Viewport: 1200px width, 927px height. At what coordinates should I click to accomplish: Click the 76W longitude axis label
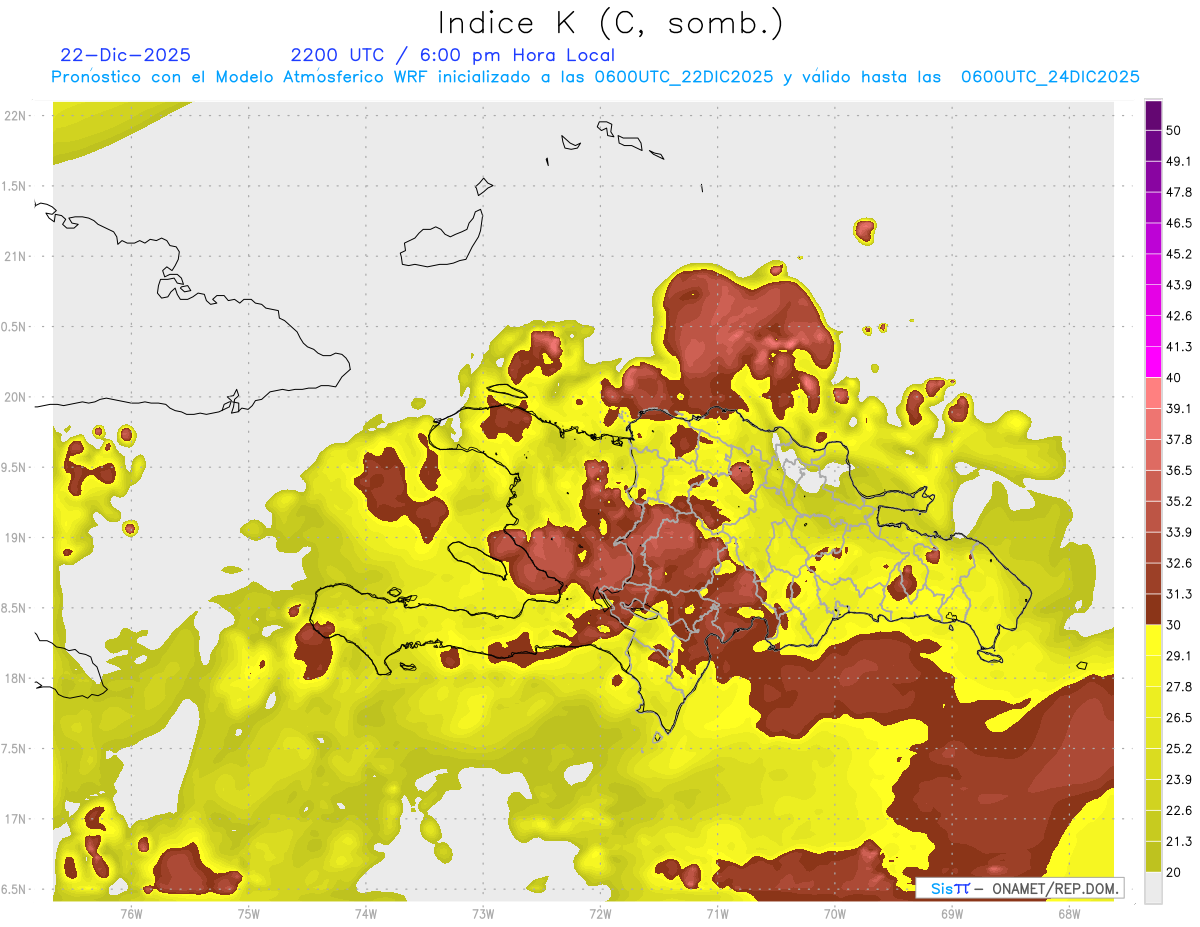131,913
